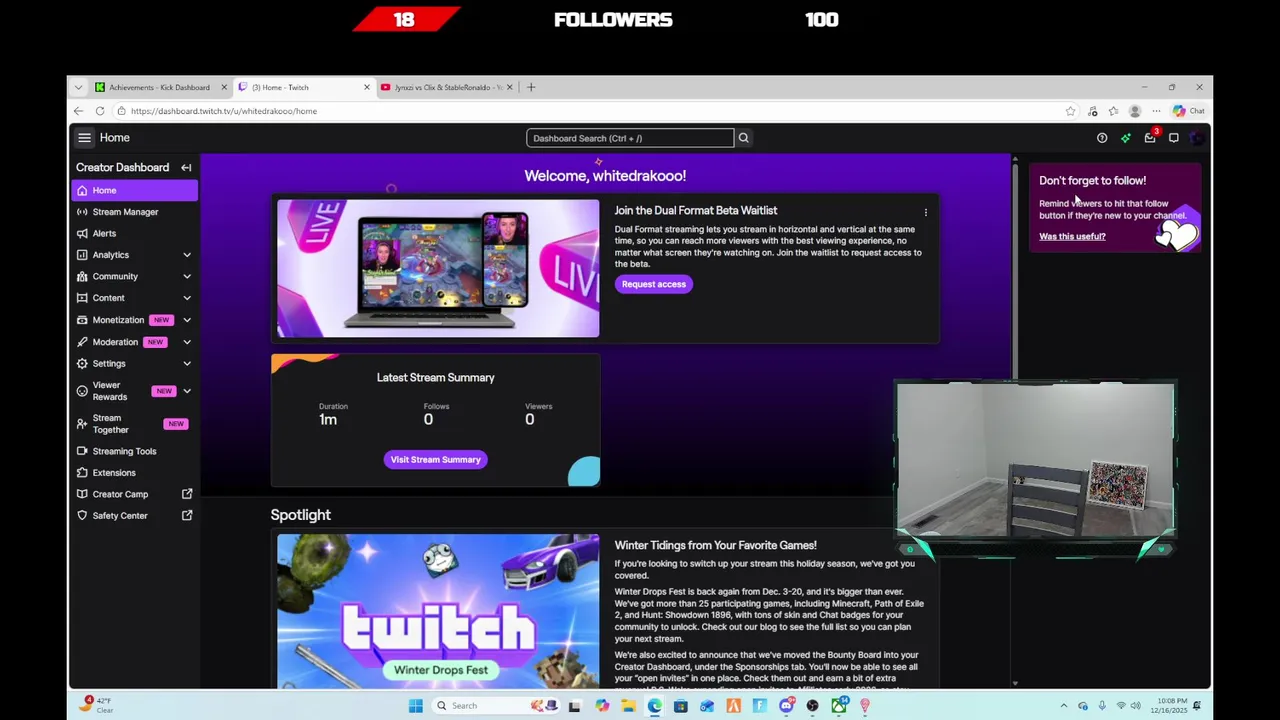1280x720 pixels.
Task: Close the Twitch Home tab
Action: pos(367,87)
